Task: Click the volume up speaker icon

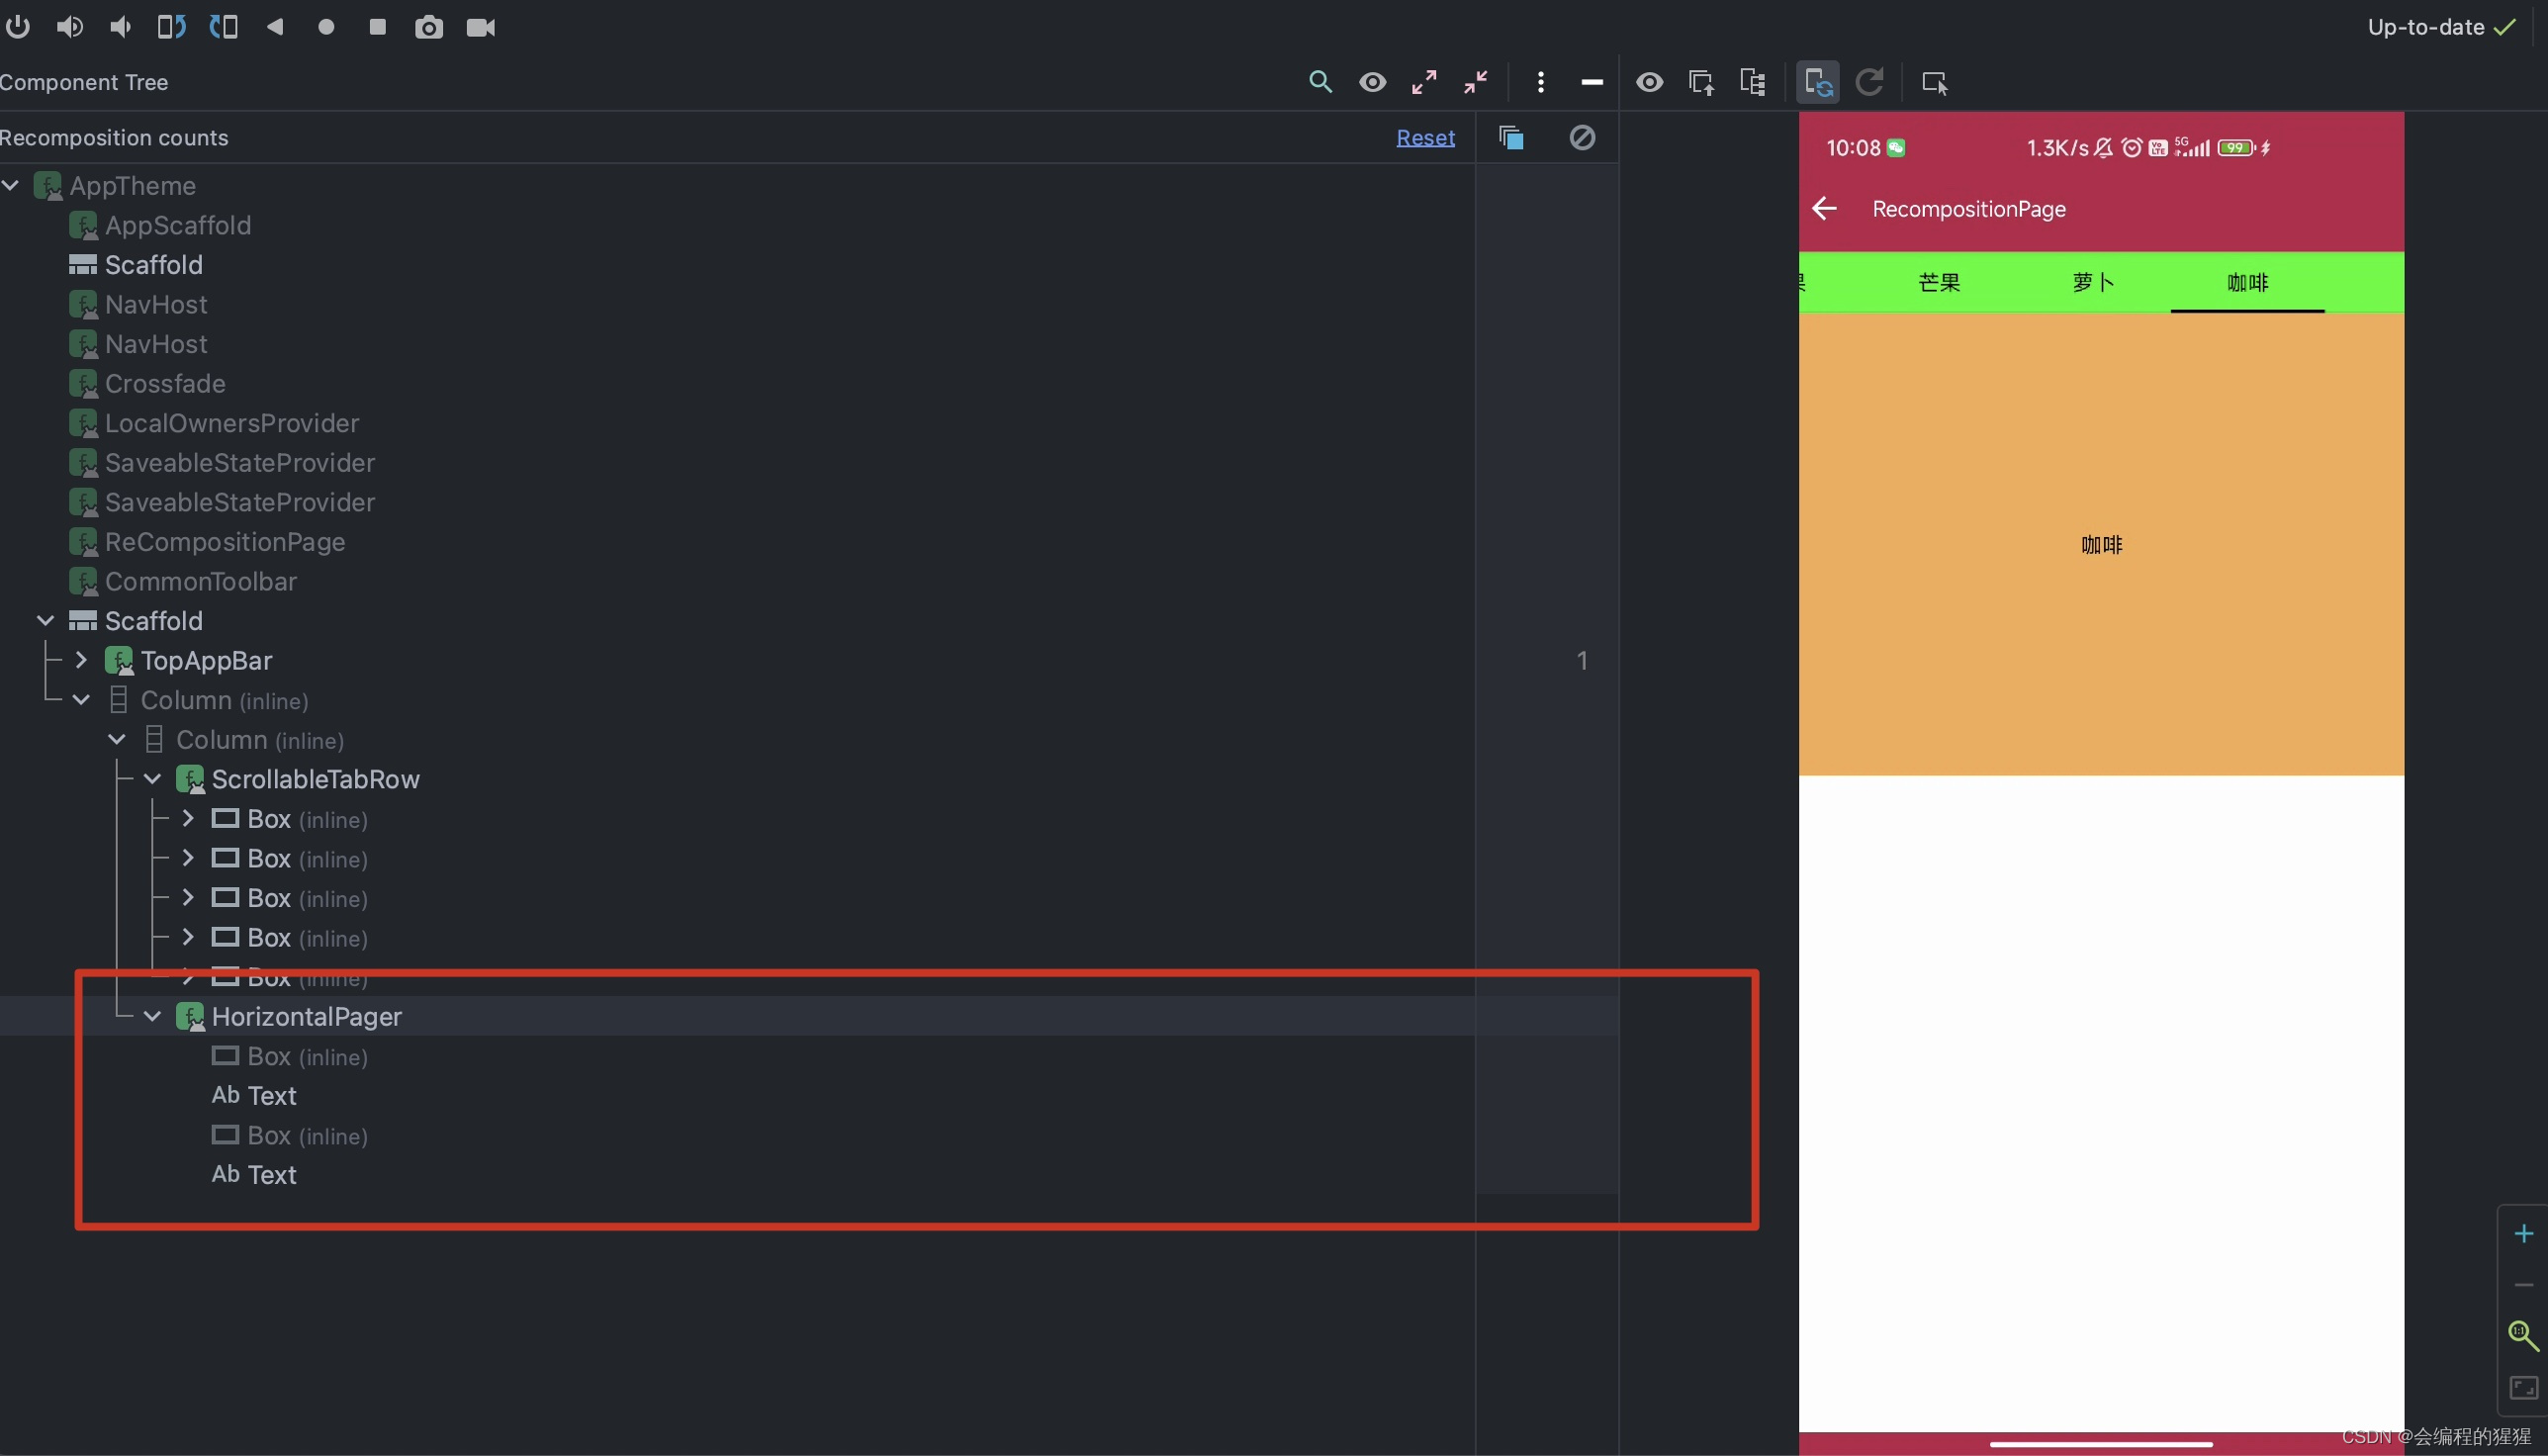Action: click(69, 27)
